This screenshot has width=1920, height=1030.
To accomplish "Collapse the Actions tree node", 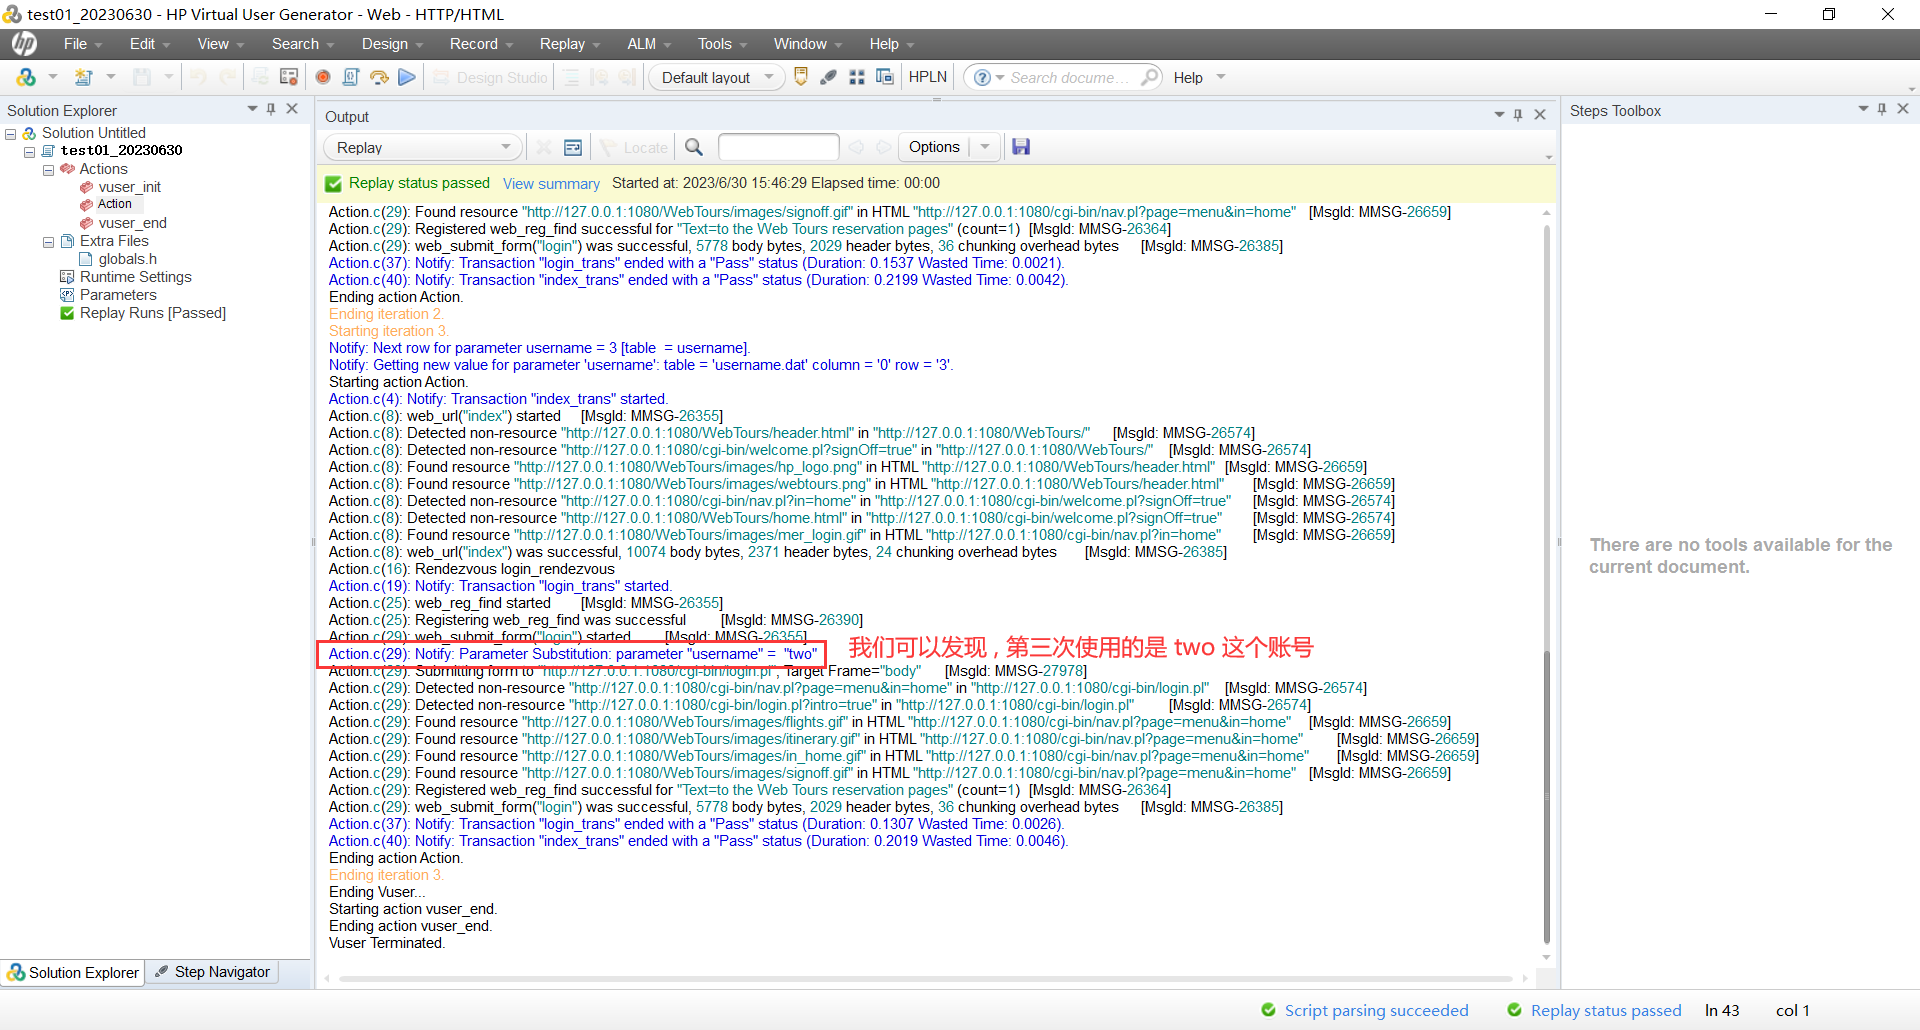I will click(x=48, y=170).
